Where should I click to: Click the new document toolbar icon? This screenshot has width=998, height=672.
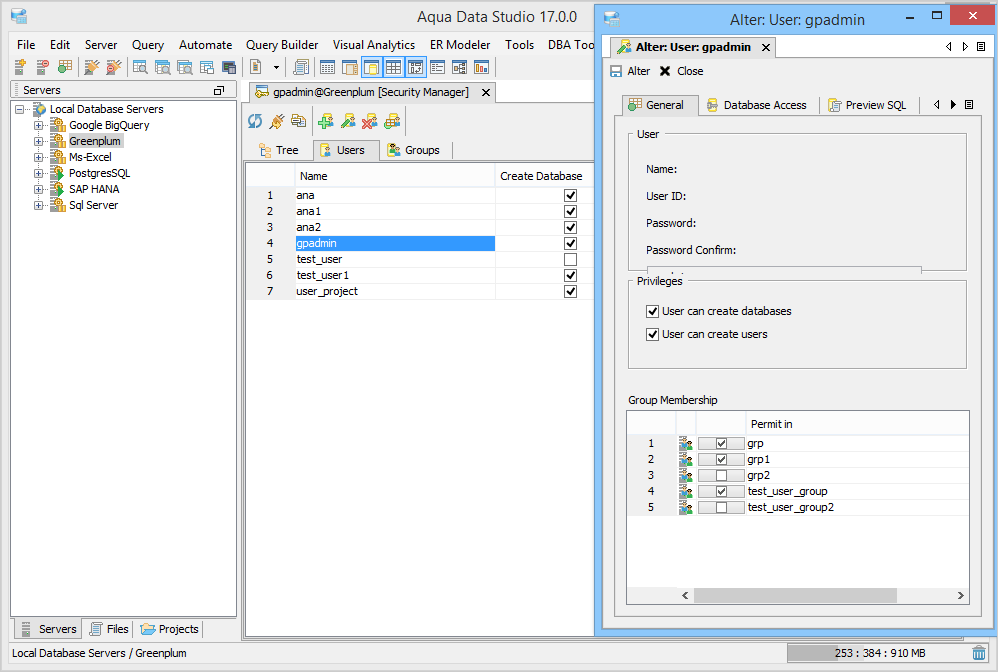(256, 67)
